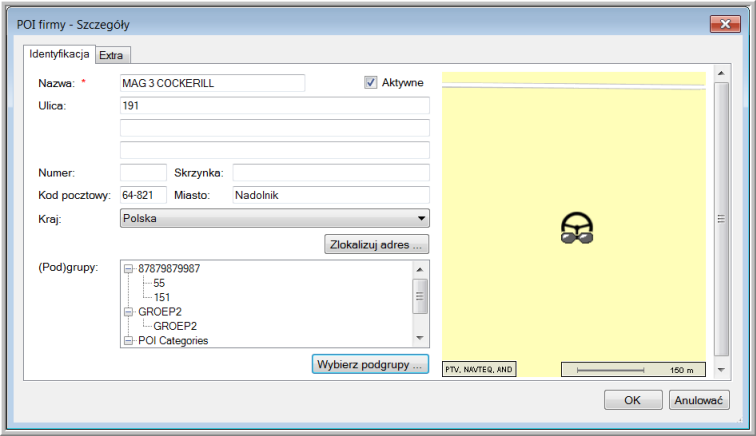Toggle the Aktywne checkbox

(371, 83)
